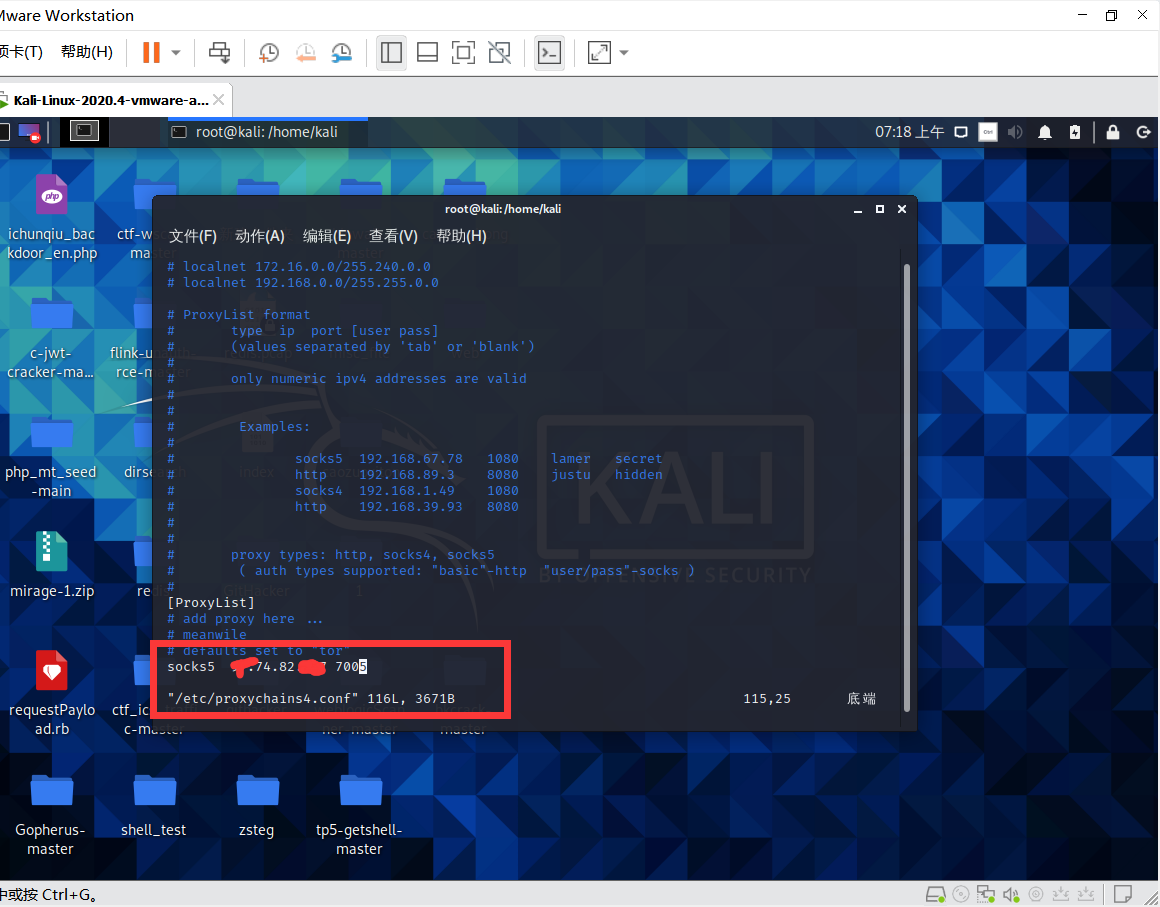Select root@kali: /home/kali taskbar entry
The image size is (1160, 907).
(266, 132)
